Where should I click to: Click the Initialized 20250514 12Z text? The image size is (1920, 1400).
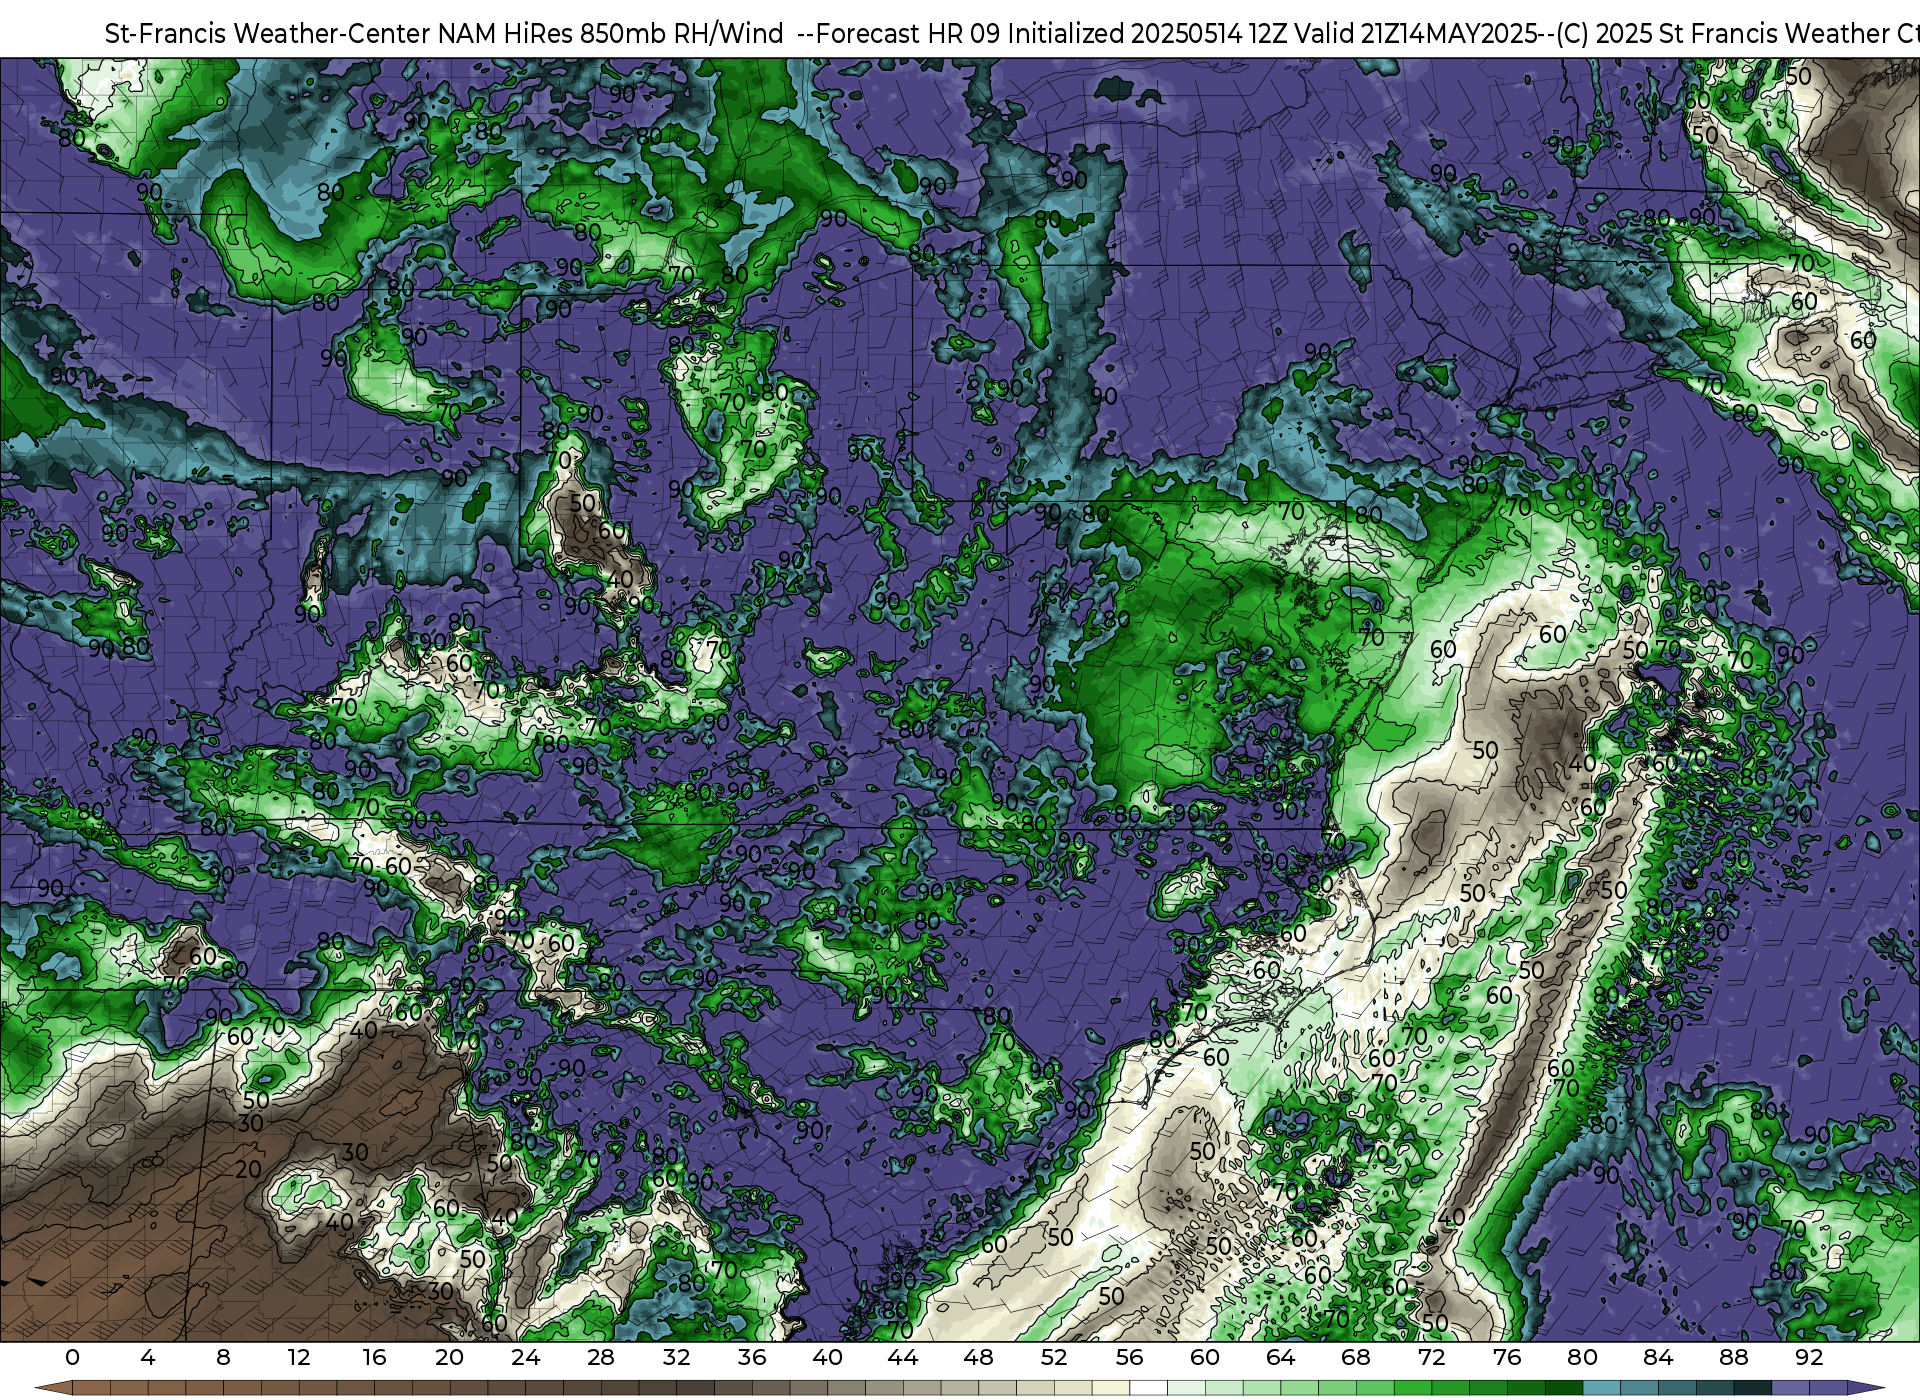[x=1147, y=34]
